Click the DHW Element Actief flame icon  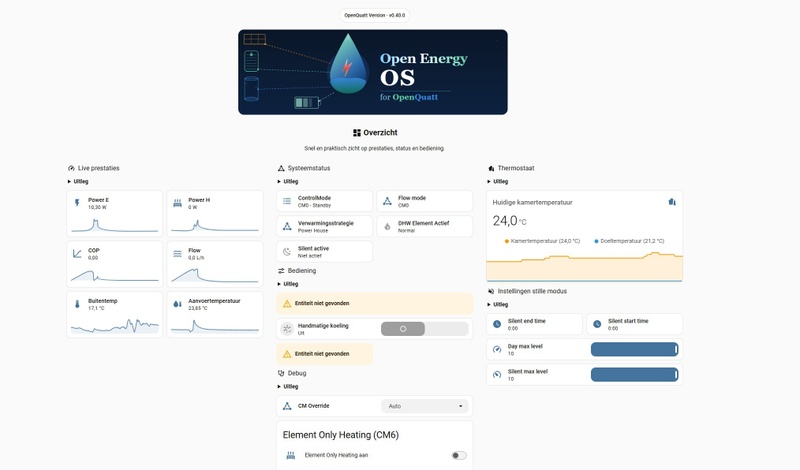tap(387, 227)
